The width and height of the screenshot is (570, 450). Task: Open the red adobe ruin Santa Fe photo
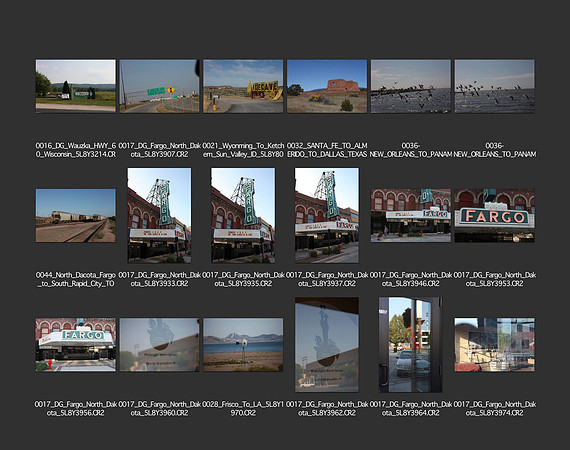(x=327, y=86)
